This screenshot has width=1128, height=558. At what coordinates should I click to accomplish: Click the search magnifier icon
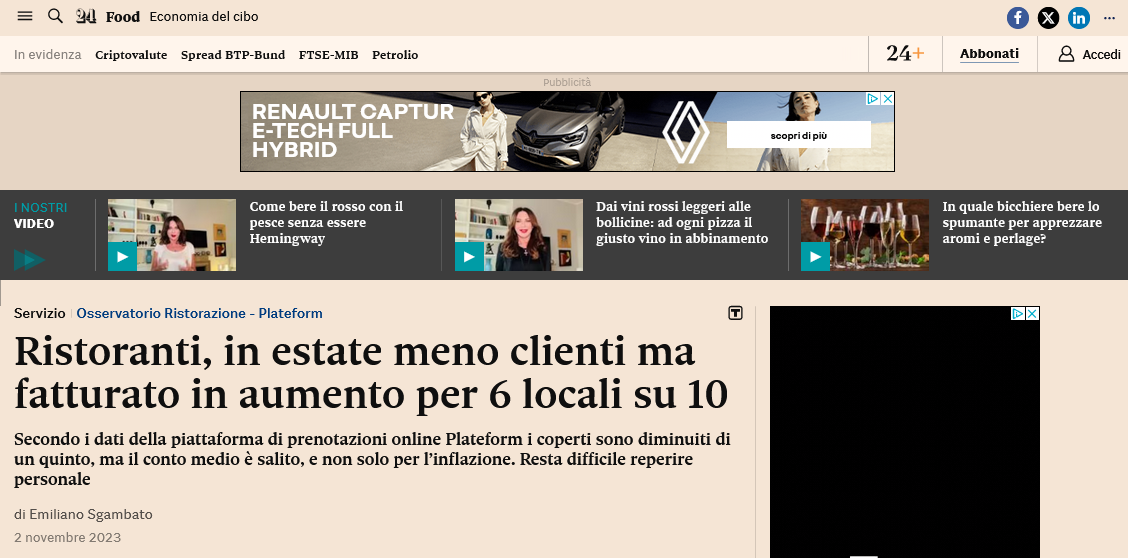[56, 17]
